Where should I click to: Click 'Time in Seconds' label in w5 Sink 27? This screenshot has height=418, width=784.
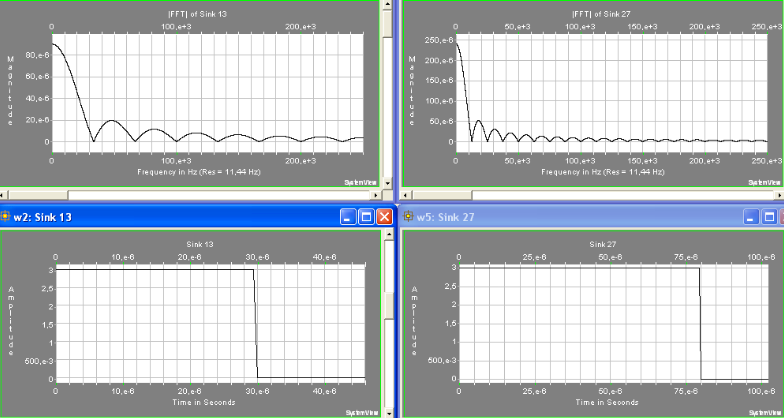pos(607,402)
